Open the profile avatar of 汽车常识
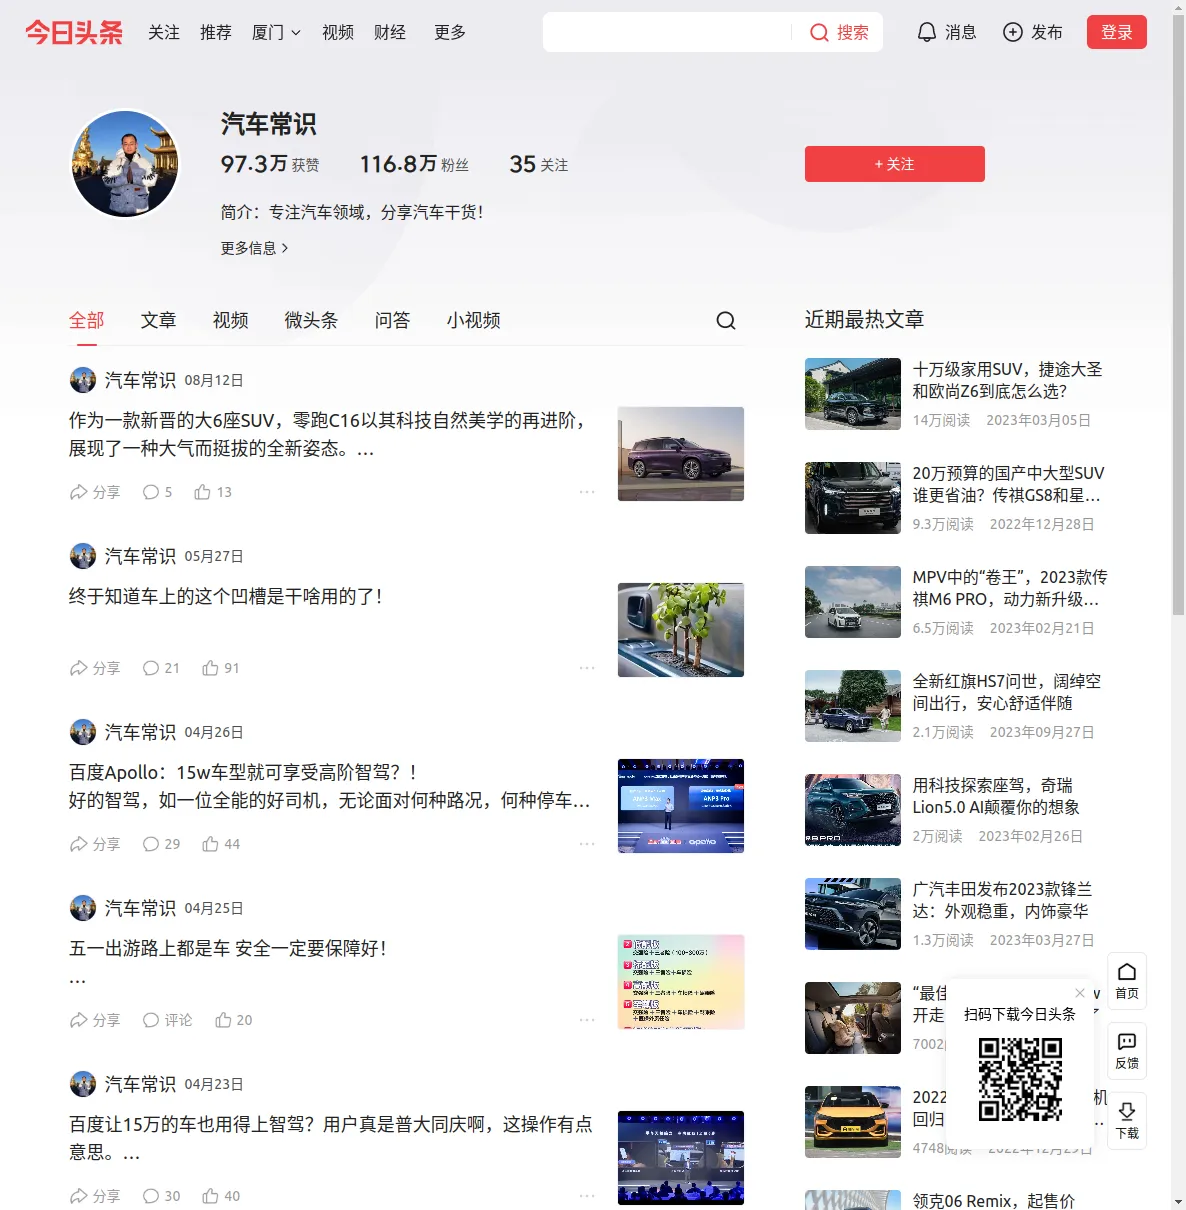This screenshot has height=1210, width=1186. (x=125, y=164)
